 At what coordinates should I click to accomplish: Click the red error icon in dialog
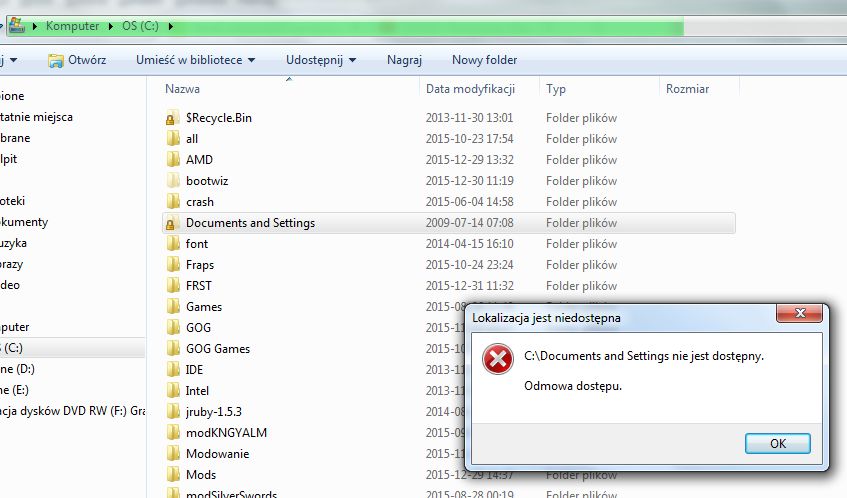pyautogui.click(x=497, y=359)
